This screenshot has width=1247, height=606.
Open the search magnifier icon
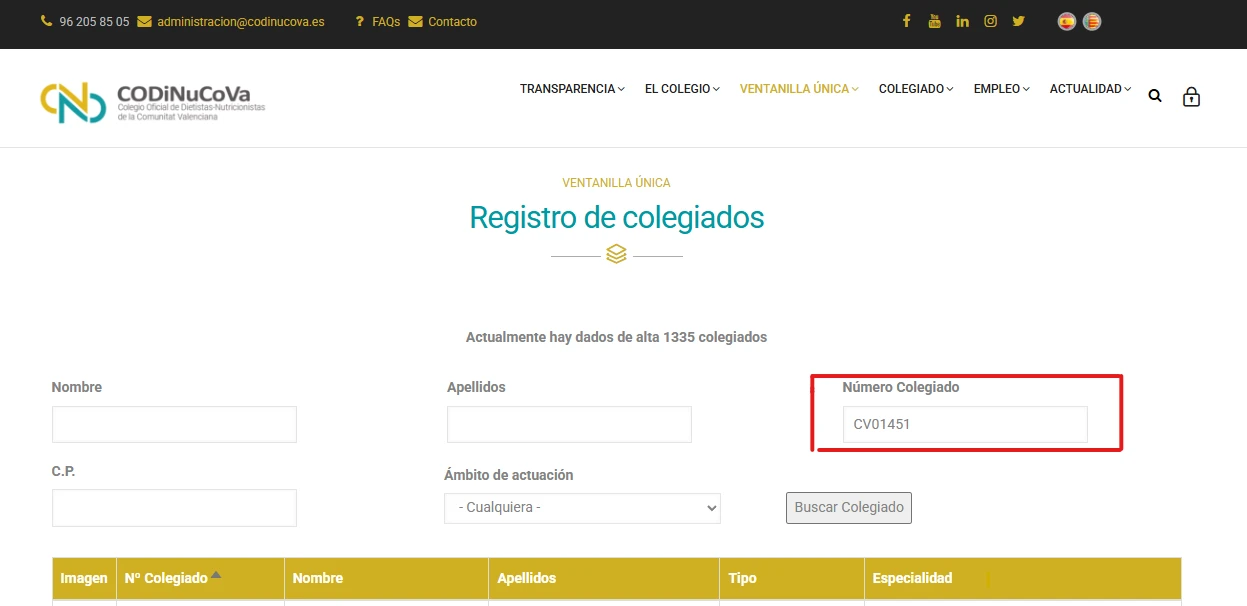tap(1155, 96)
